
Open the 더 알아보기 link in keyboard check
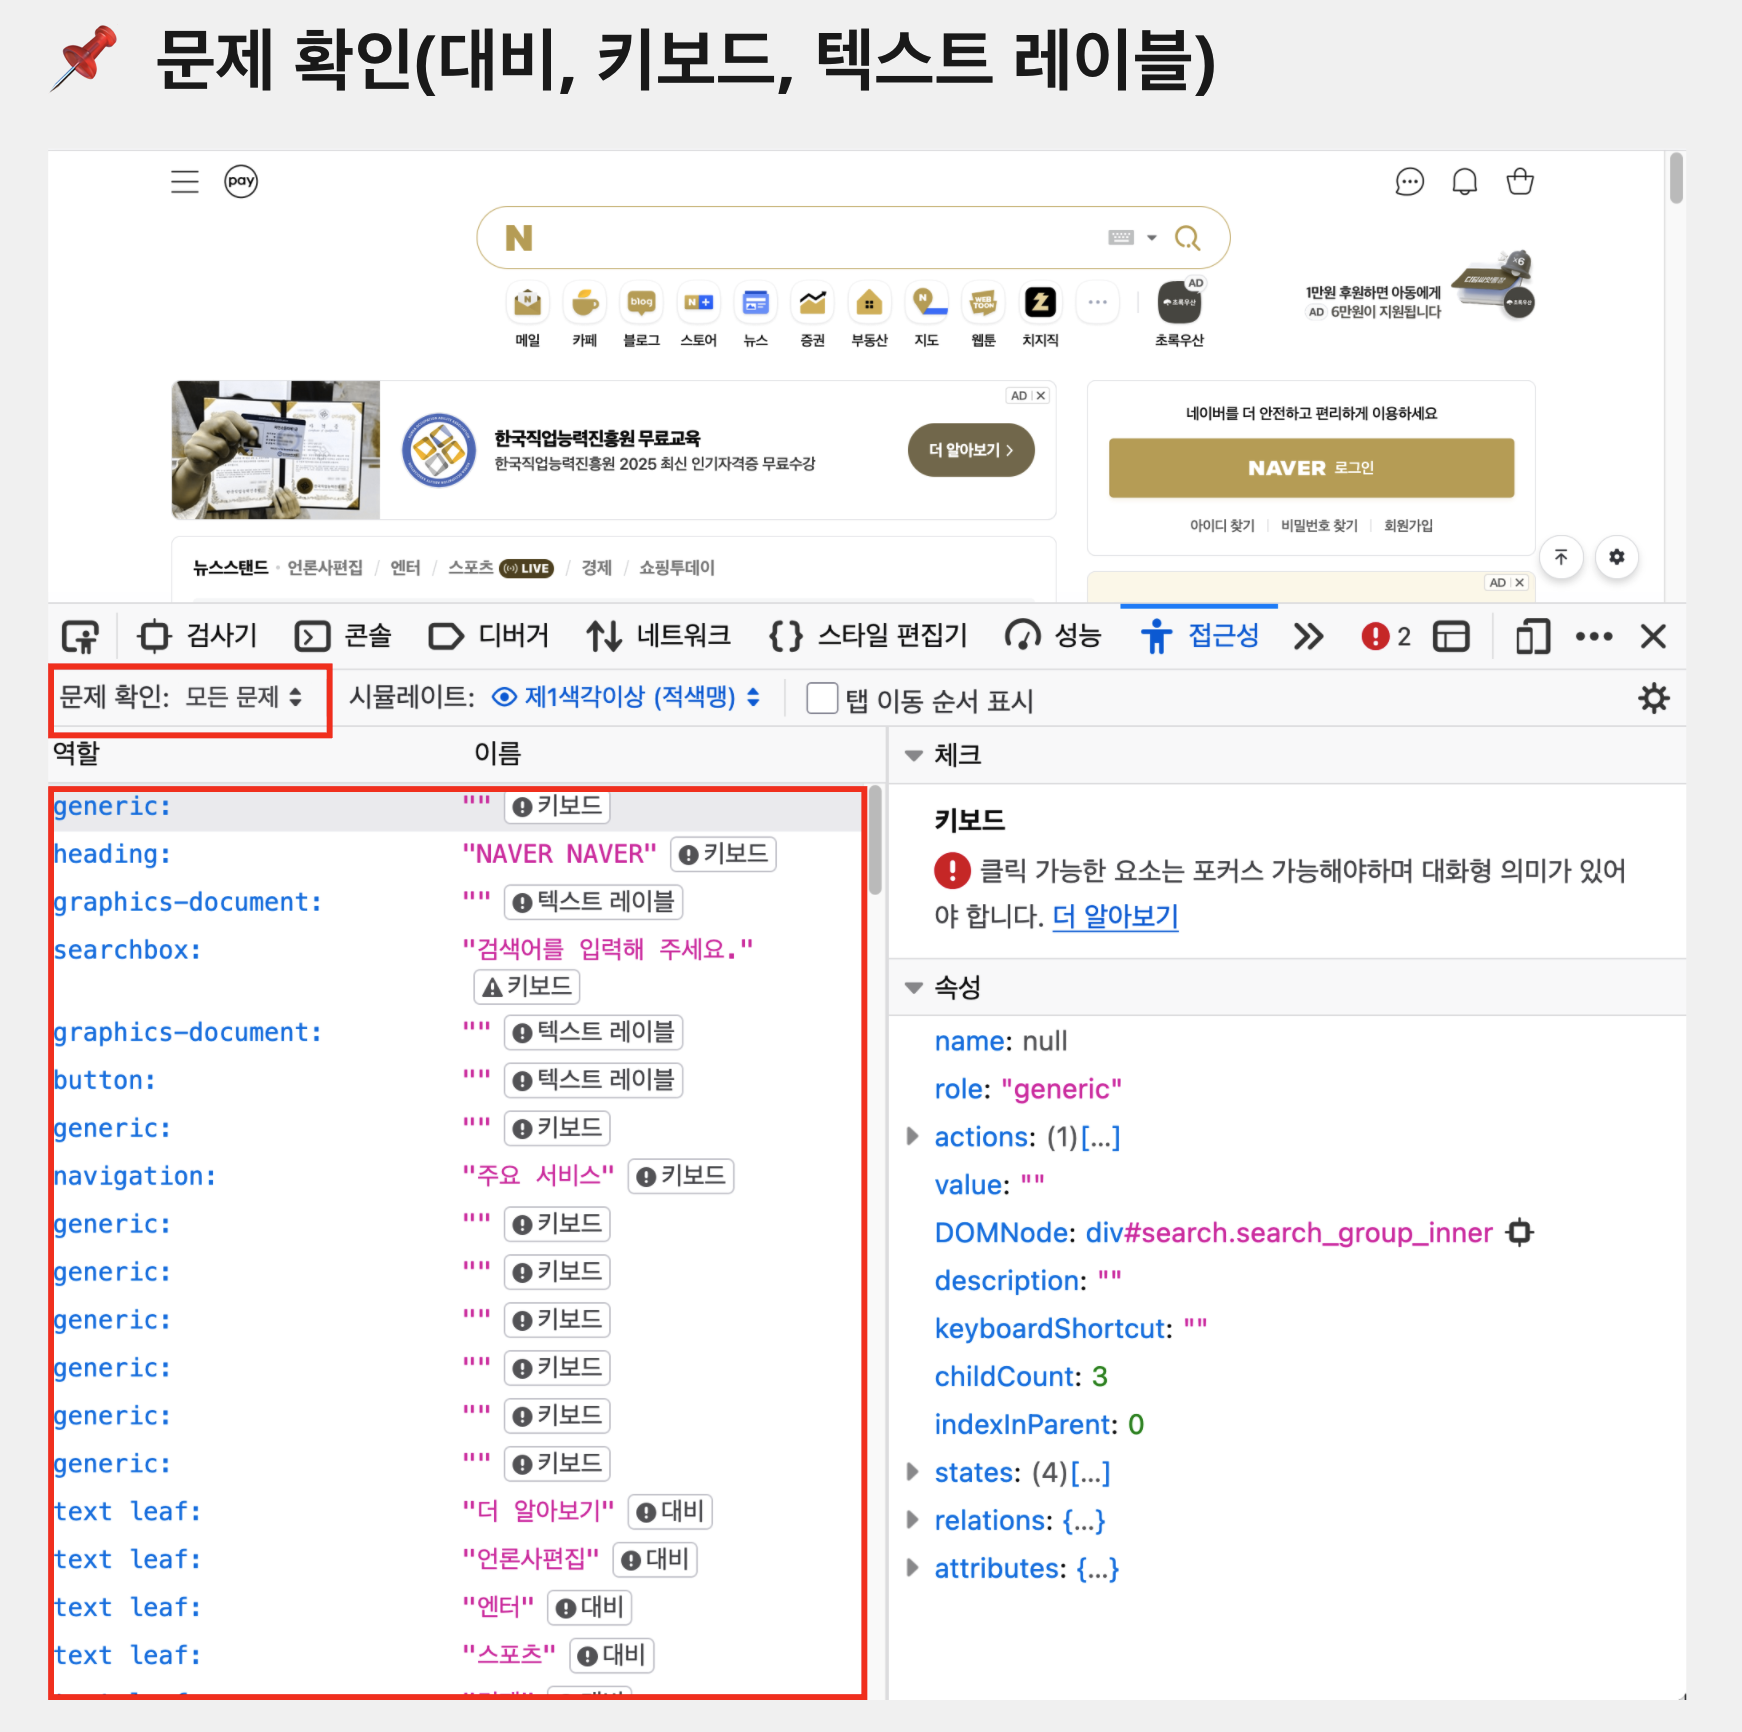click(x=1115, y=916)
